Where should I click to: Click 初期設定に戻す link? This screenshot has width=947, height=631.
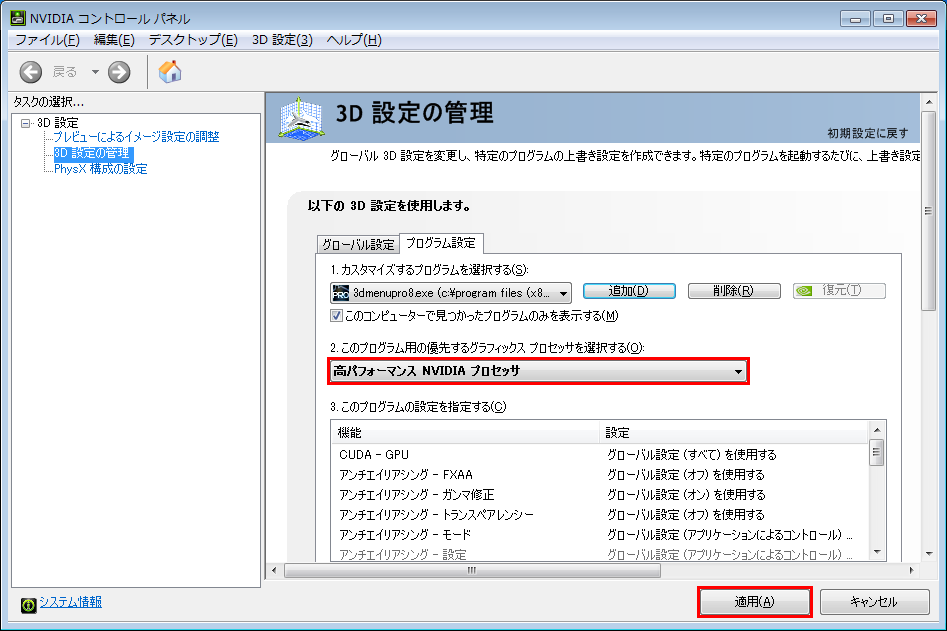(x=867, y=133)
